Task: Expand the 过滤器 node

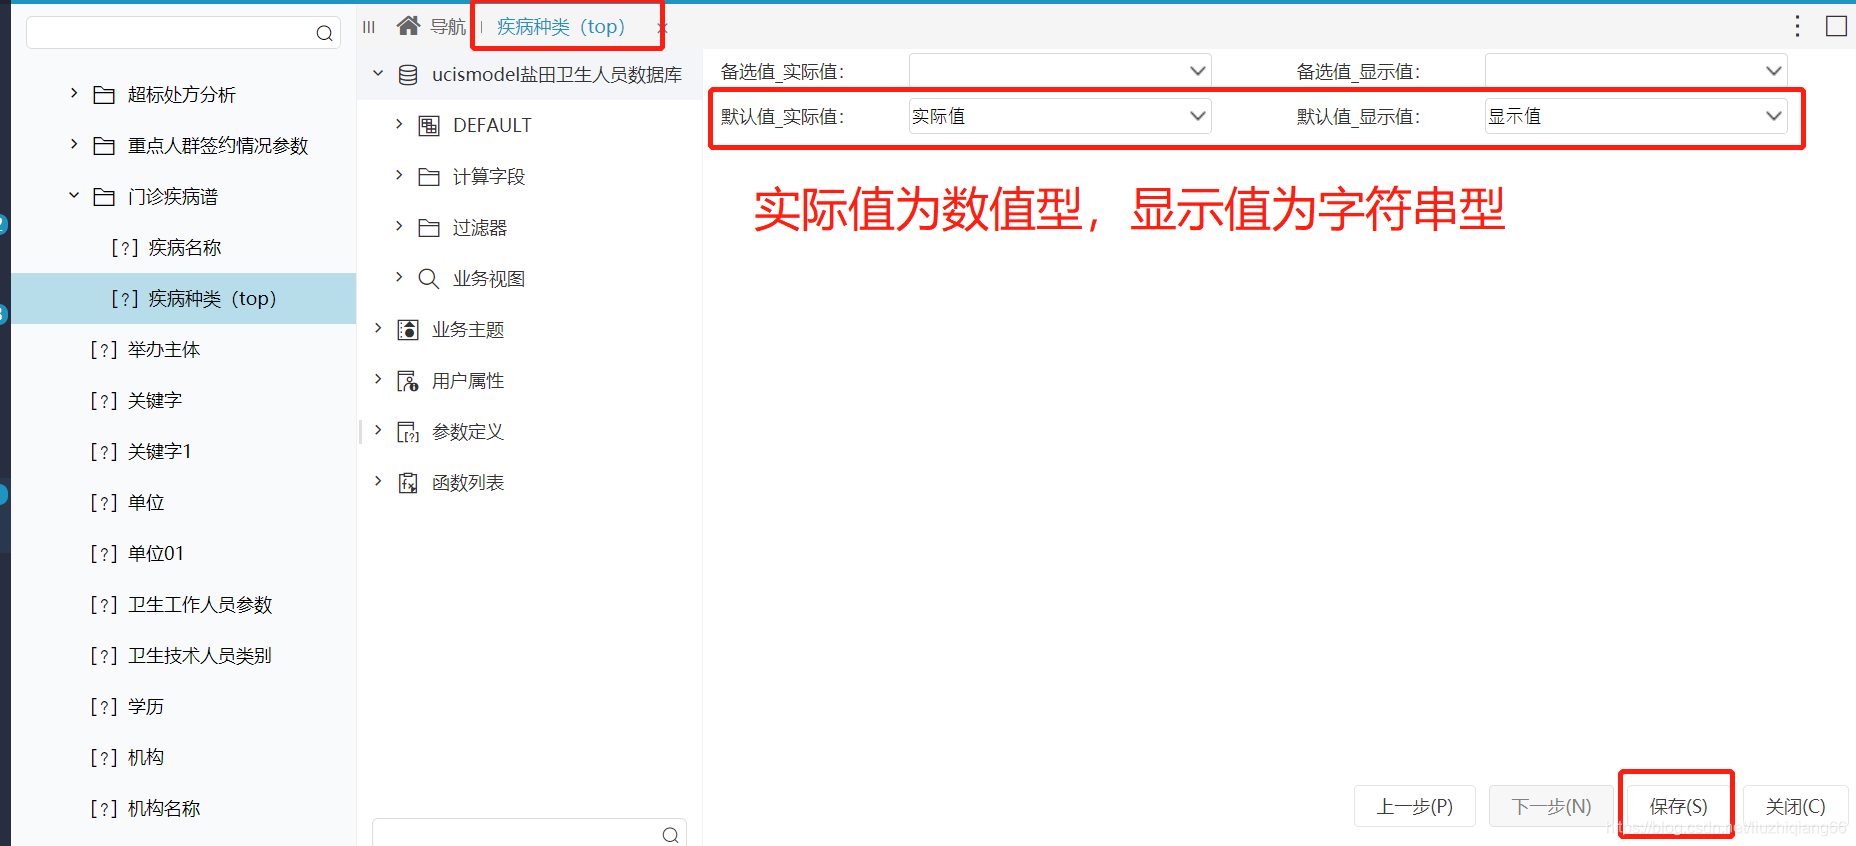Action: click(x=399, y=226)
